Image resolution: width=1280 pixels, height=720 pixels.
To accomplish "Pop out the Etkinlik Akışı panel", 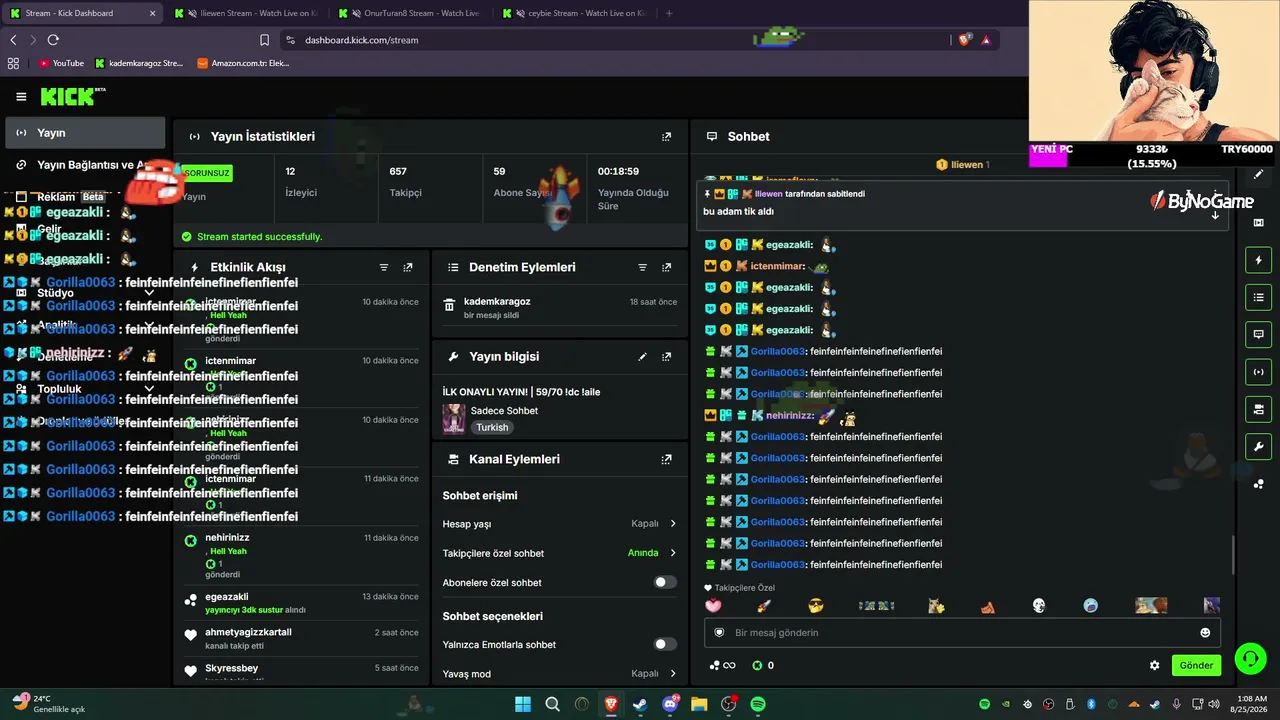I will tap(408, 267).
